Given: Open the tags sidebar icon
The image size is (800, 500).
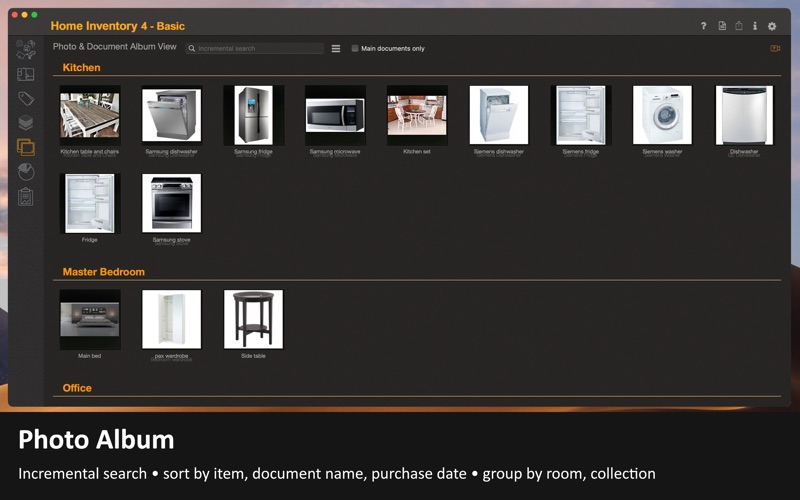Looking at the screenshot, I should [x=26, y=98].
